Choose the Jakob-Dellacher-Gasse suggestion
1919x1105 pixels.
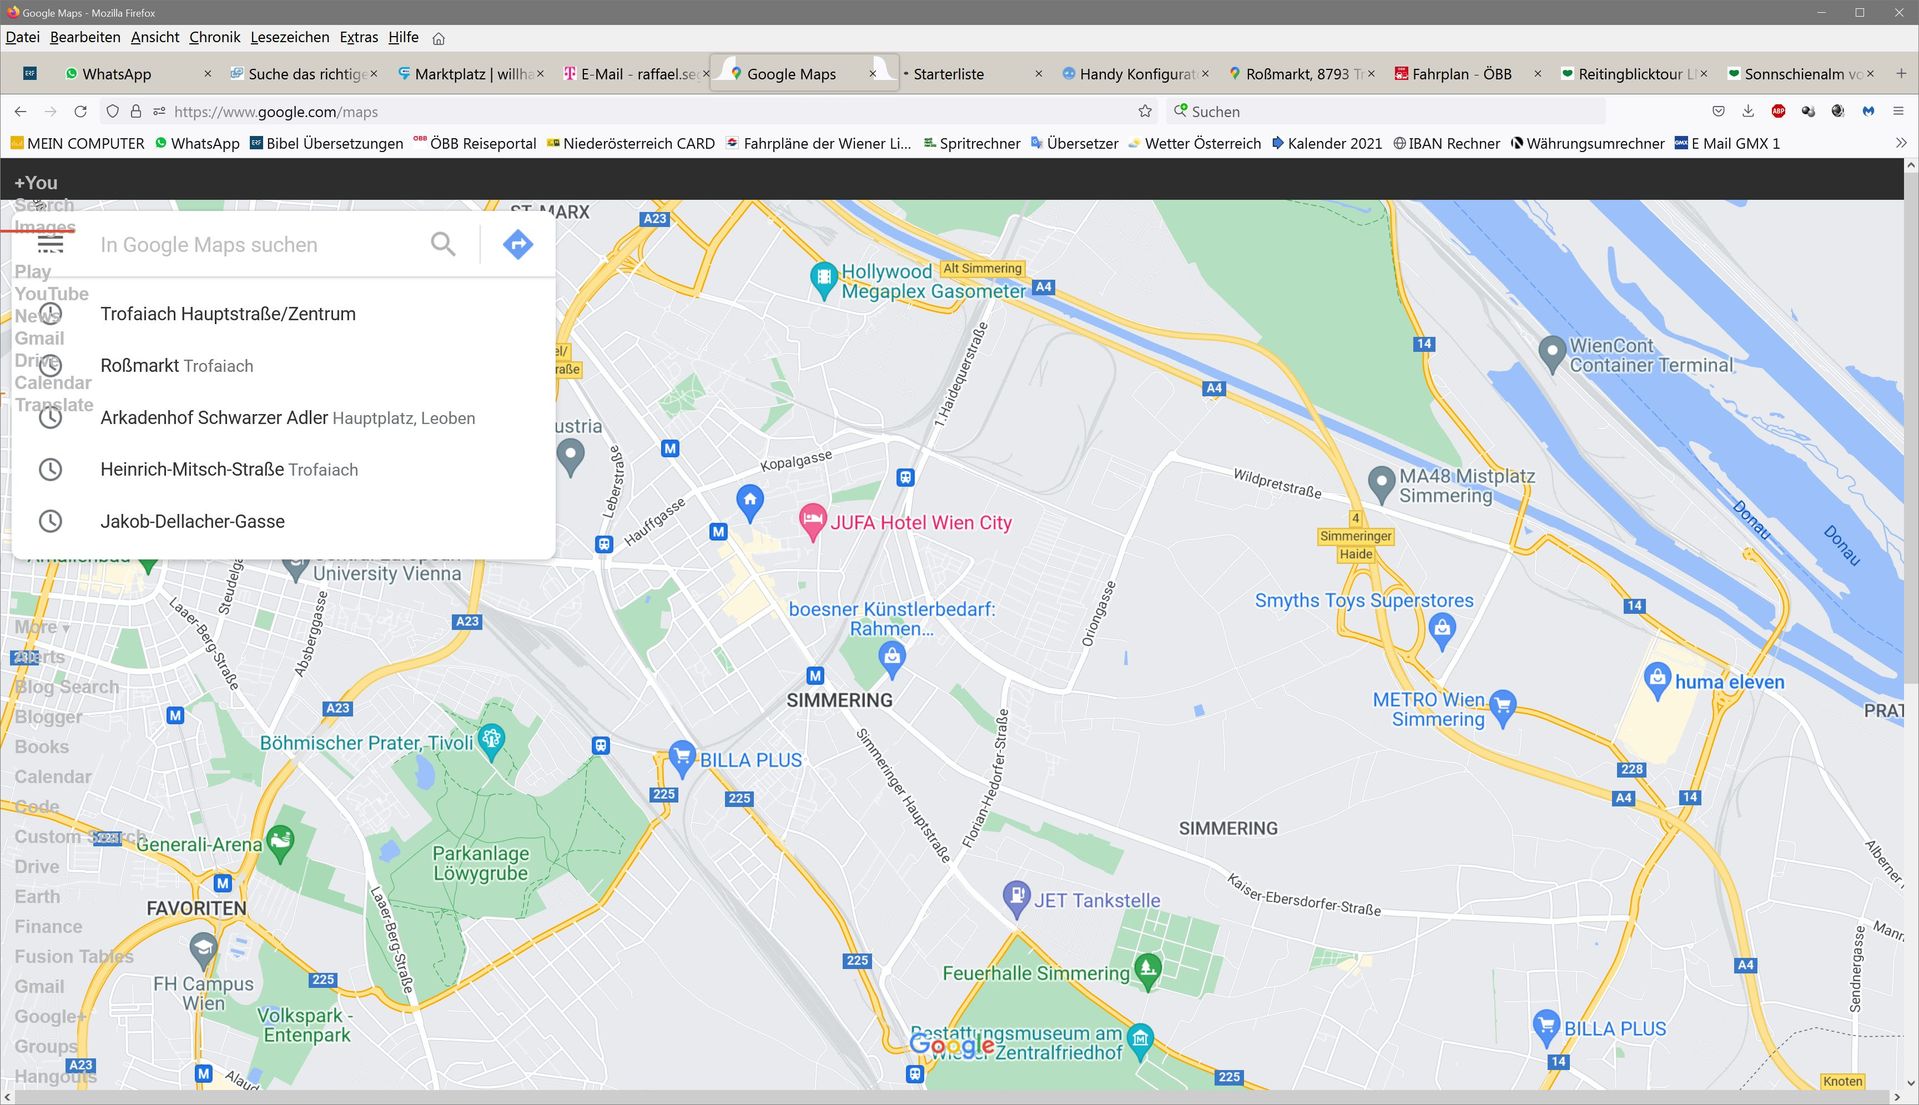click(192, 521)
